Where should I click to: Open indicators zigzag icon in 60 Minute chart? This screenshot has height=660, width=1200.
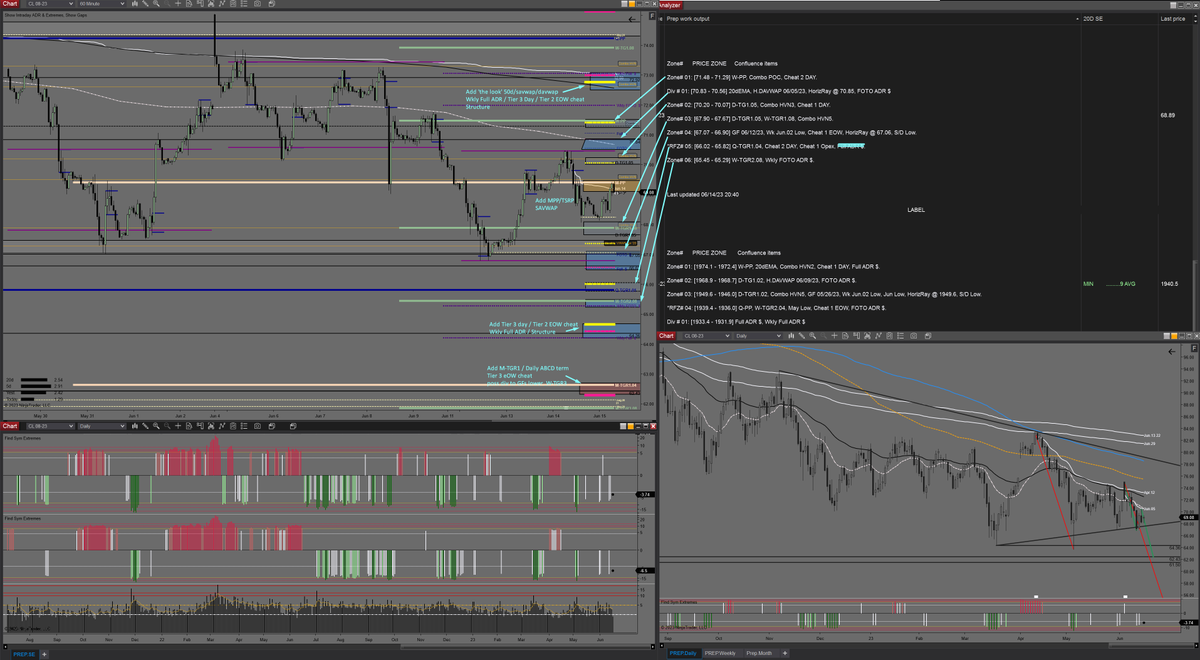(222, 5)
